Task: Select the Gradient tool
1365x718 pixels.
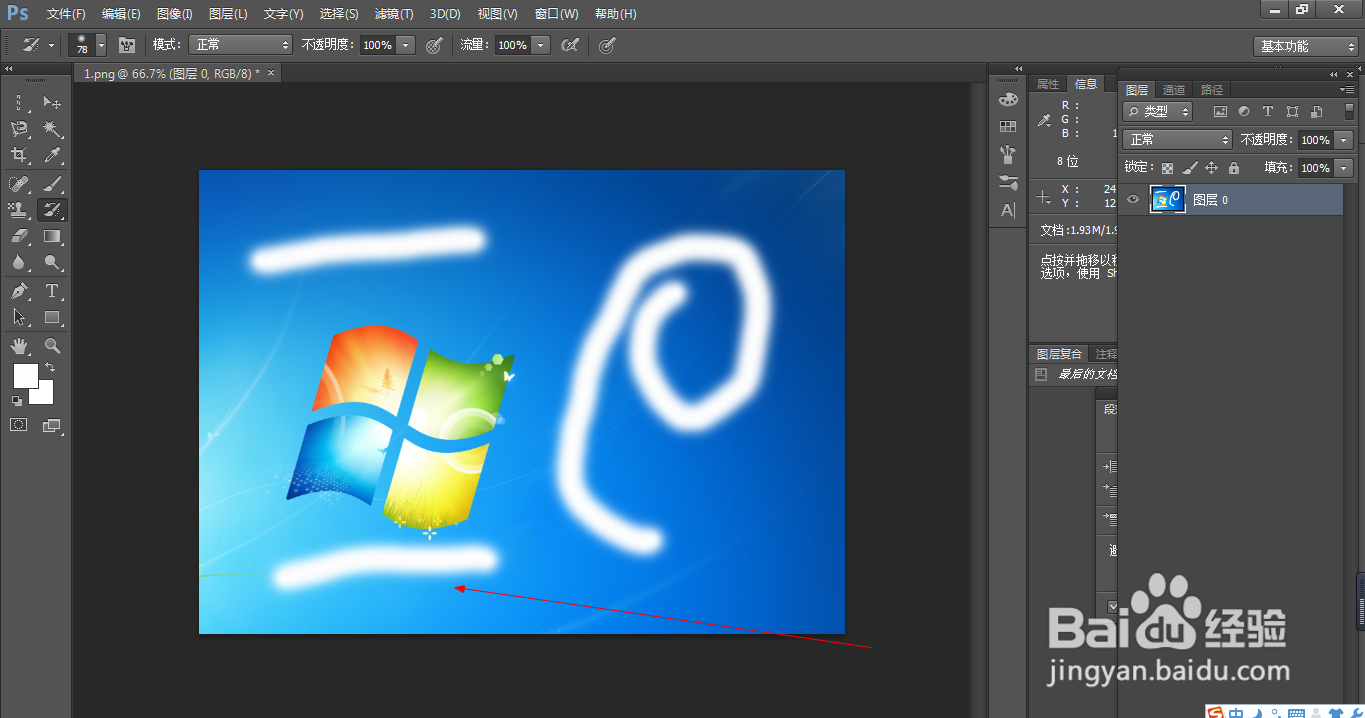Action: 52,236
